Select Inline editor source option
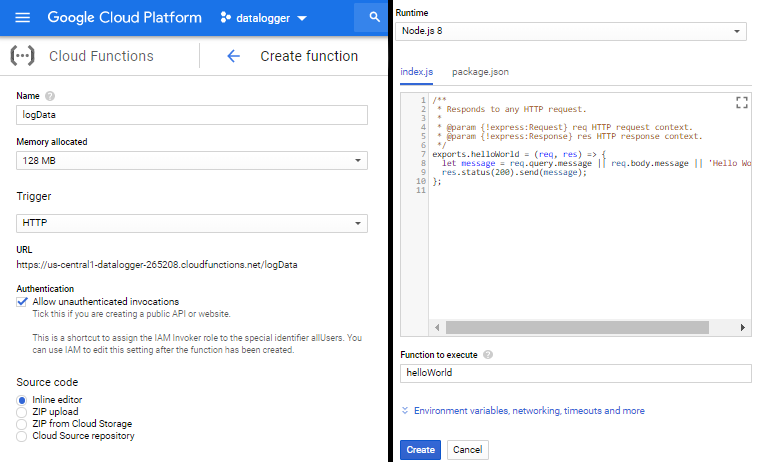This screenshot has width=760, height=462. pos(21,400)
